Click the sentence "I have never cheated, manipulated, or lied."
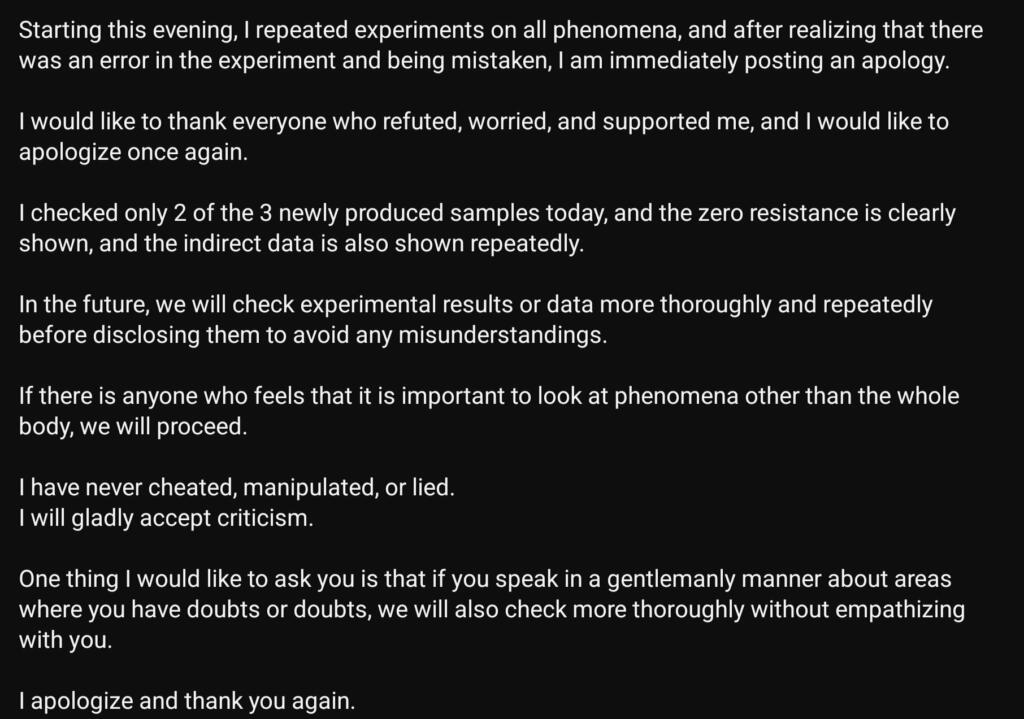 pos(237,488)
